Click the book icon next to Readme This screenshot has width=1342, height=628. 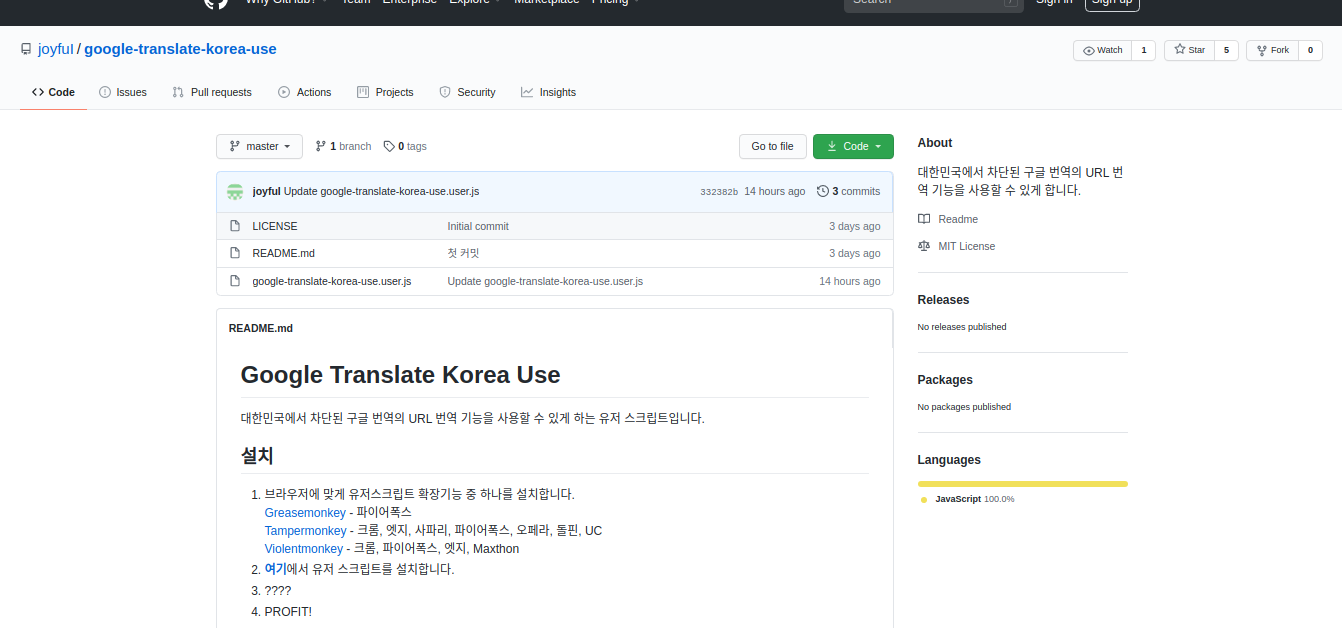pos(924,219)
